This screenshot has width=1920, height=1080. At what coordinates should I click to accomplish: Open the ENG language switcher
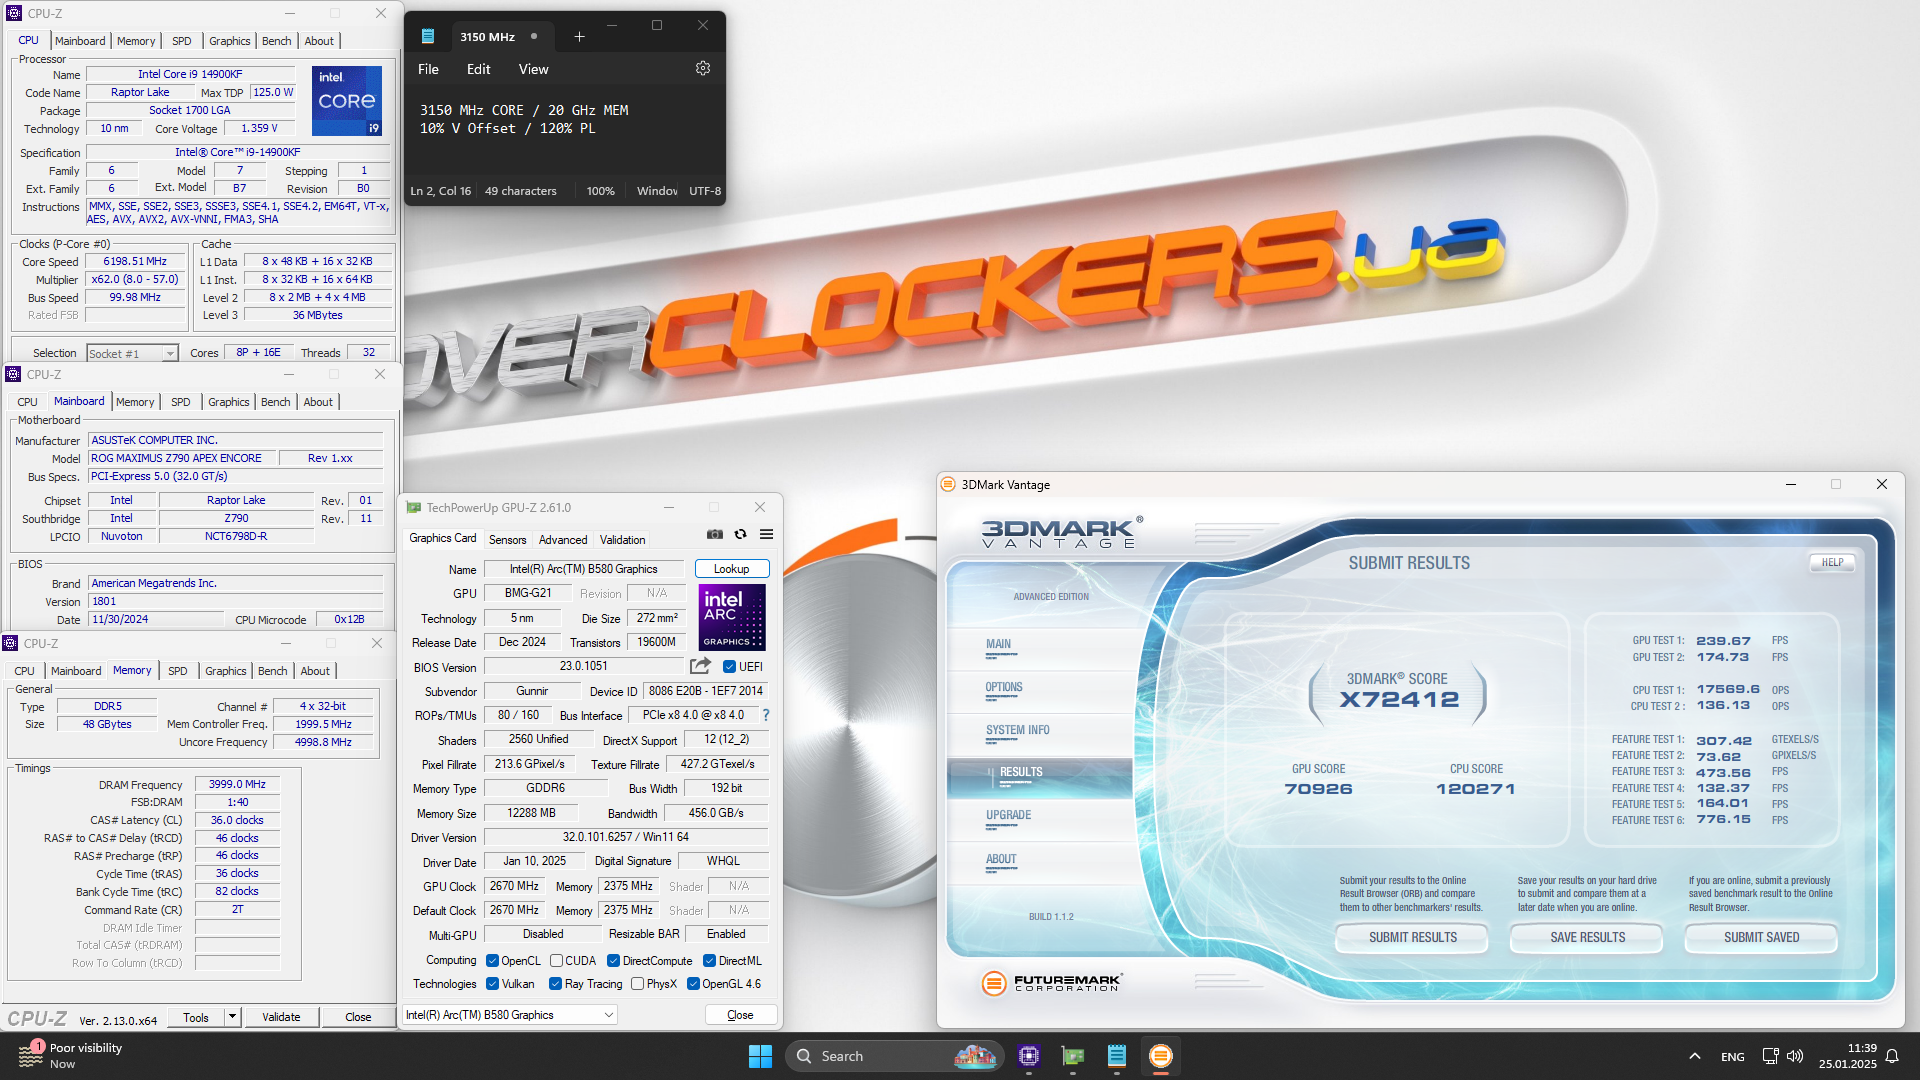[1733, 1057]
